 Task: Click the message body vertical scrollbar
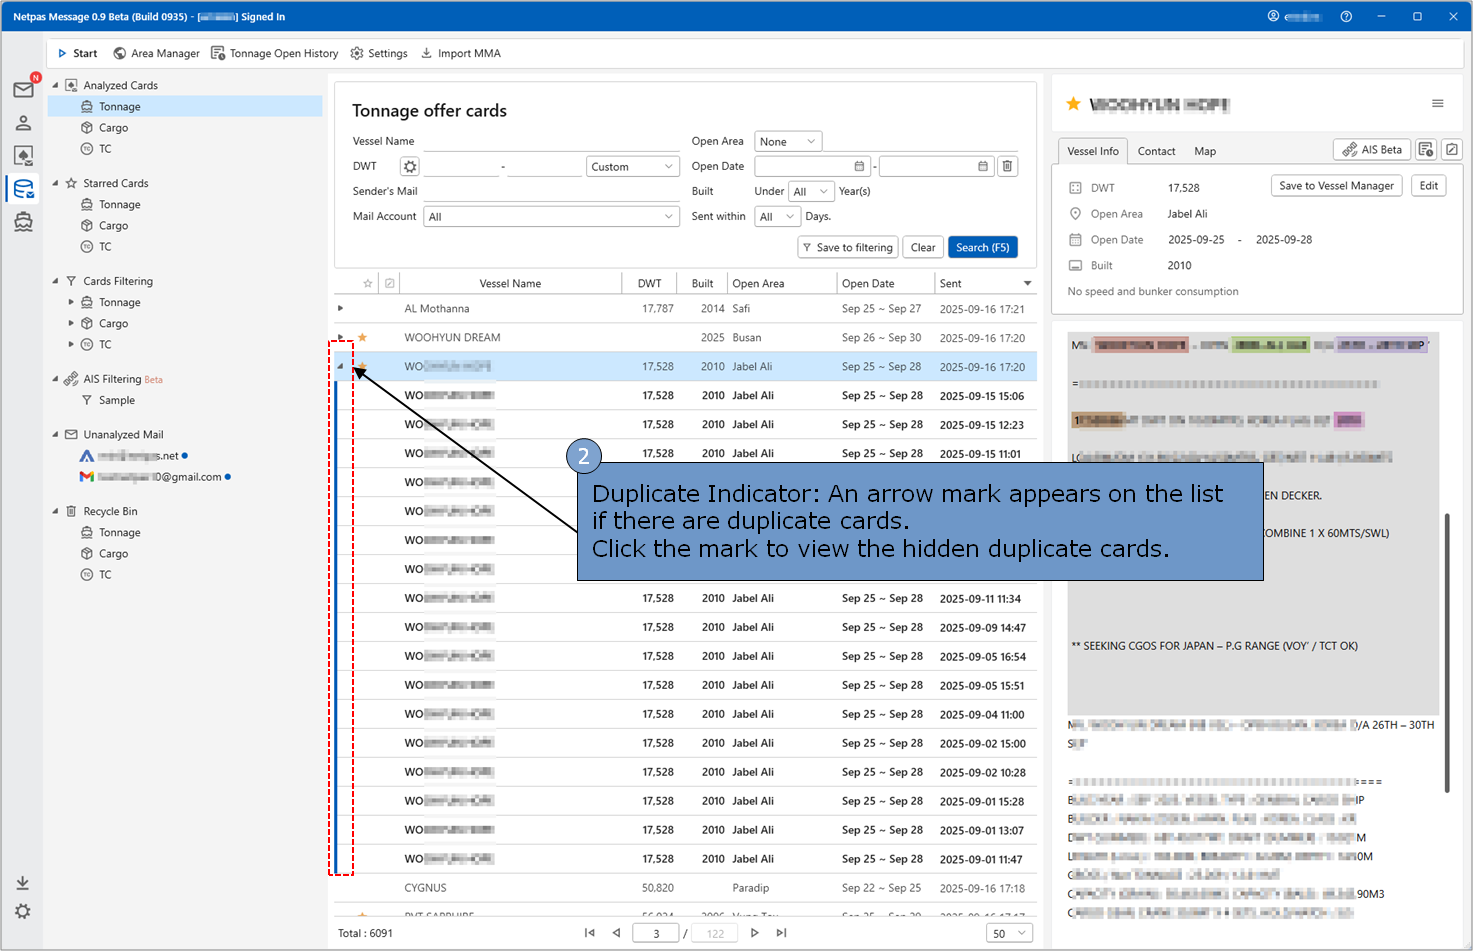tap(1446, 652)
